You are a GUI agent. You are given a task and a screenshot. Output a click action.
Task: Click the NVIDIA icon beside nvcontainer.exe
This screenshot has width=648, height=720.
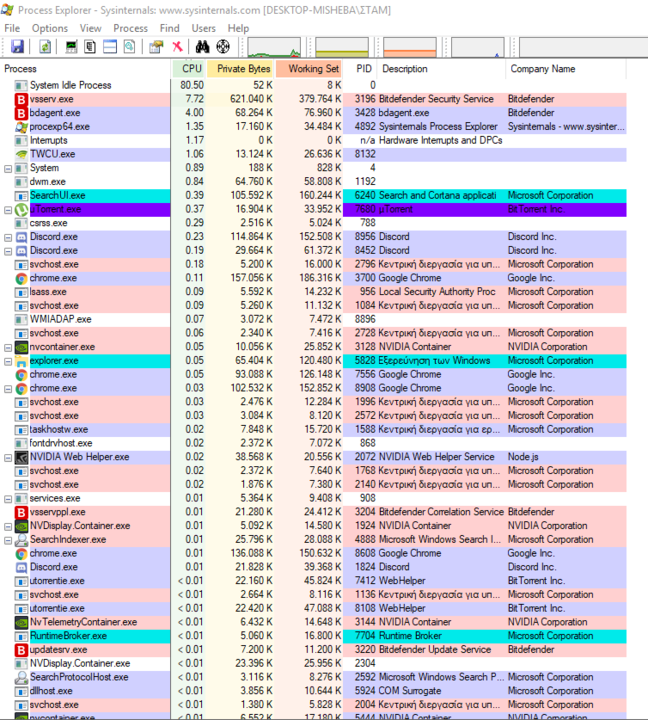click(x=21, y=347)
